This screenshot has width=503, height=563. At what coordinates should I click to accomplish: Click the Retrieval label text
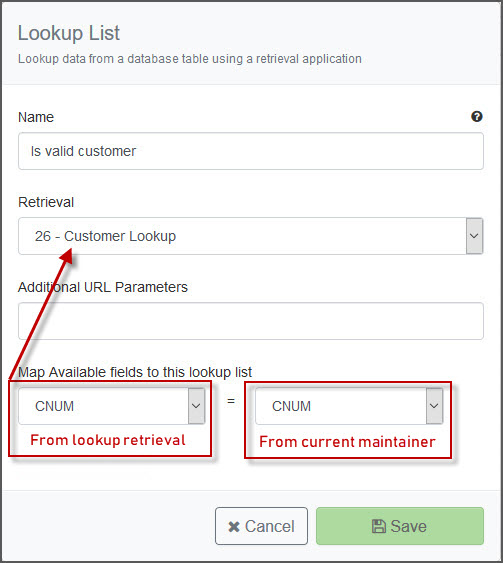click(46, 202)
